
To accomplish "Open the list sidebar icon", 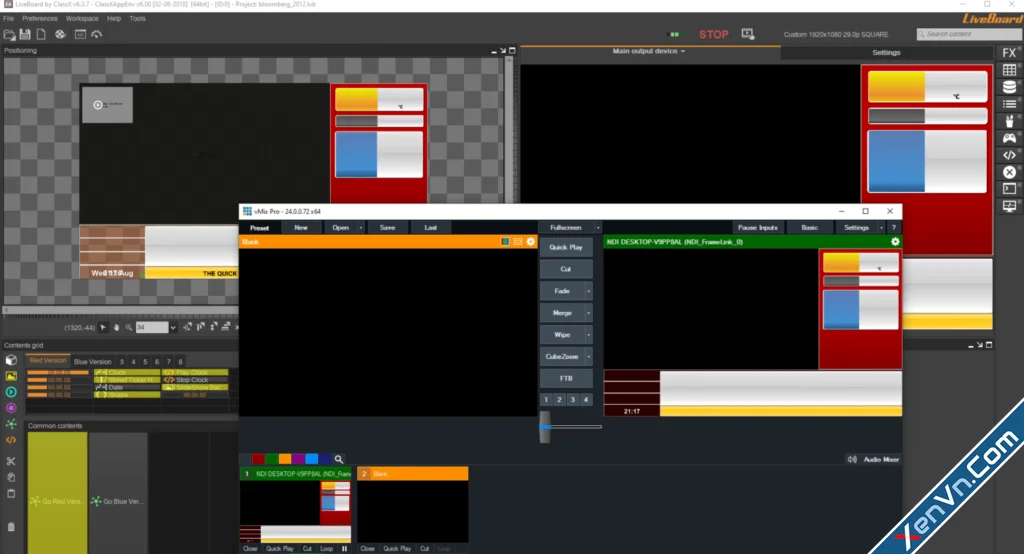I will coord(1010,104).
